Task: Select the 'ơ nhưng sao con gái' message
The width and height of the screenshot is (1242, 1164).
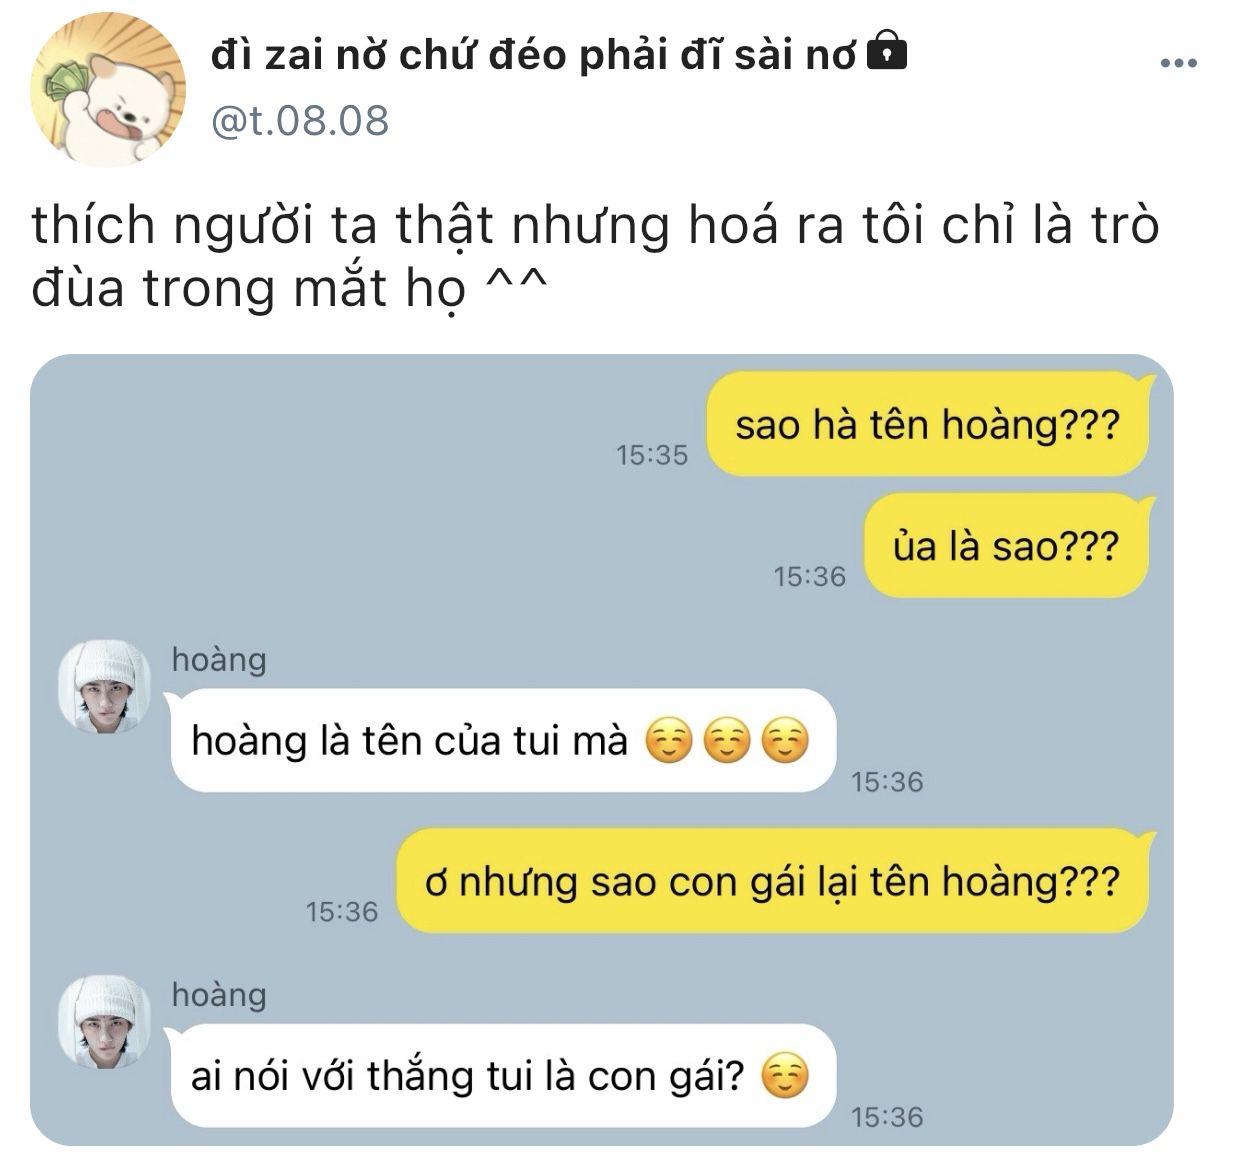Action: [776, 881]
